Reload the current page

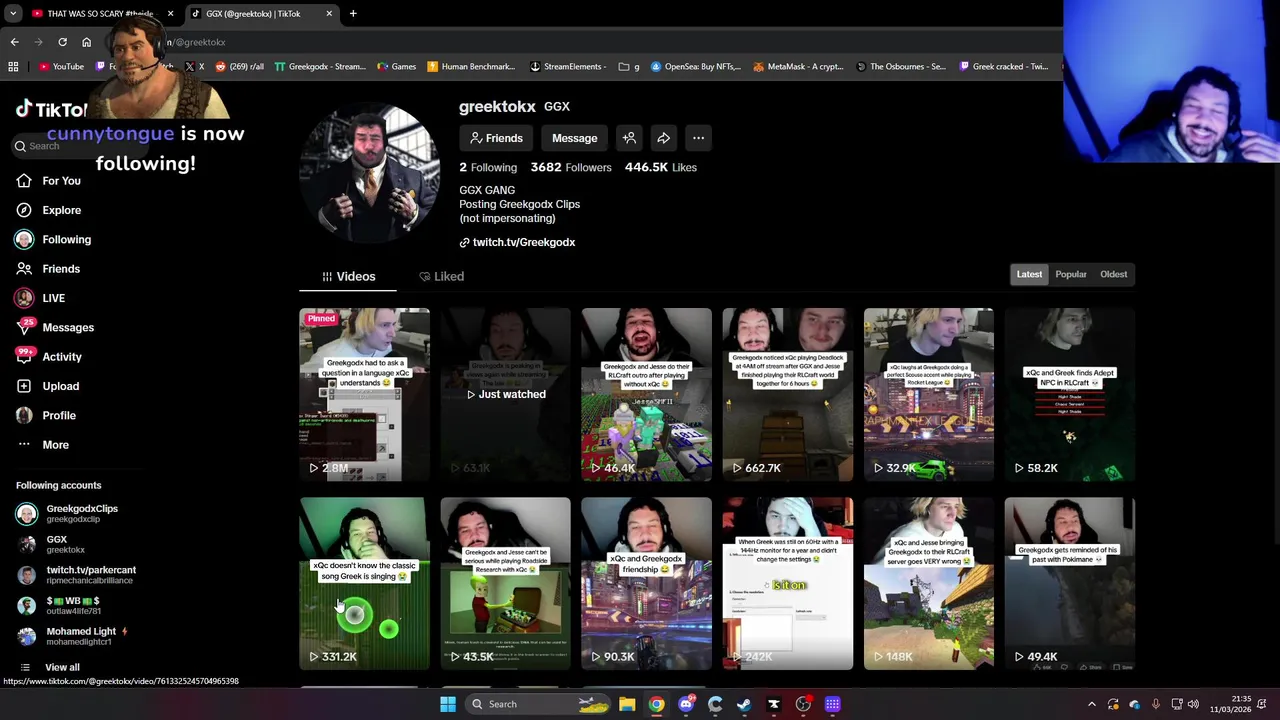pos(62,42)
